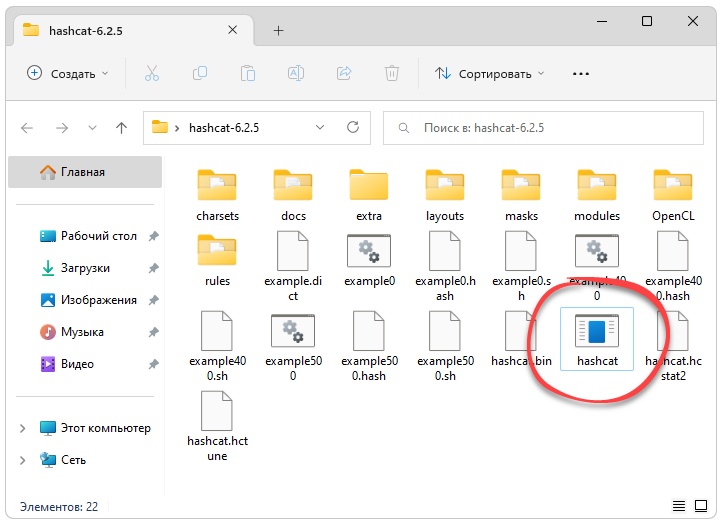Image resolution: width=720 pixels, height=523 pixels.
Task: Unpin Музыка using pin icon
Action: pyautogui.click(x=153, y=332)
